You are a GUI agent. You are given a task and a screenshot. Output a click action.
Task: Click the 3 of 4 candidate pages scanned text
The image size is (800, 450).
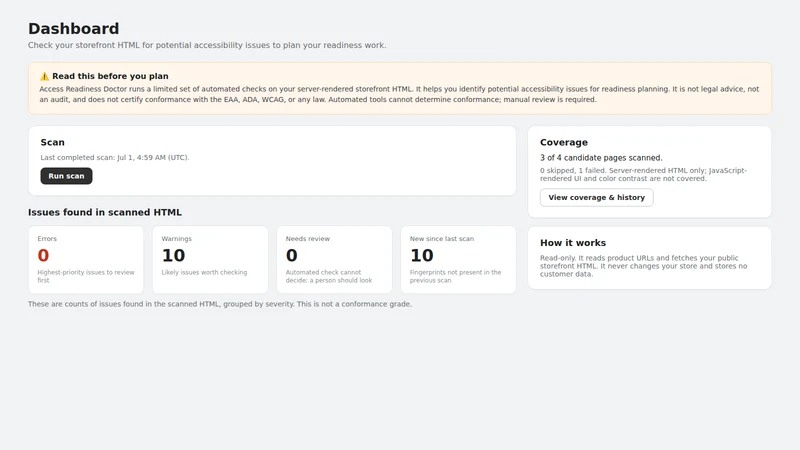[601, 158]
